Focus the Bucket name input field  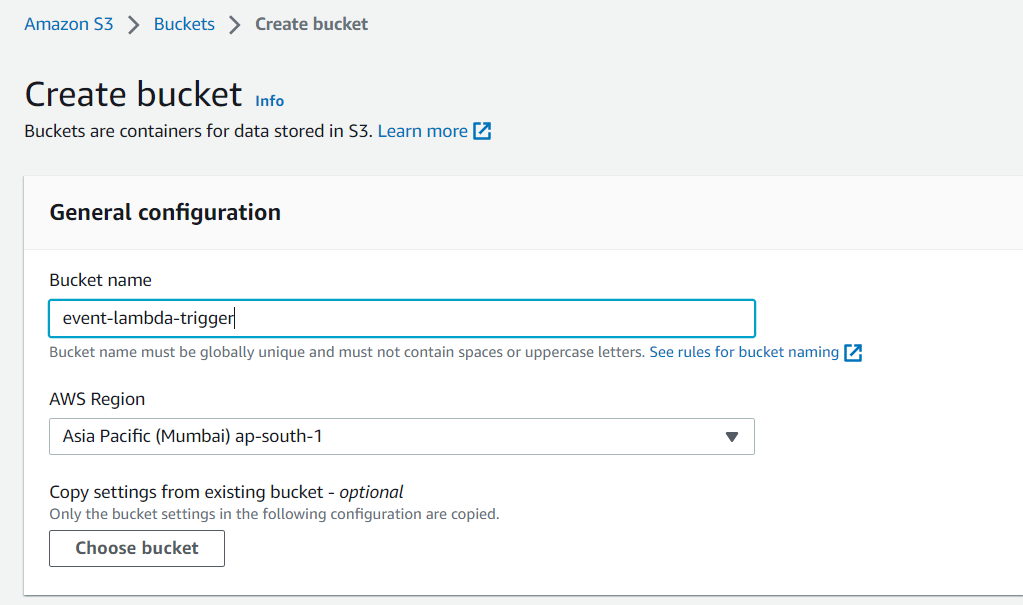[x=402, y=318]
